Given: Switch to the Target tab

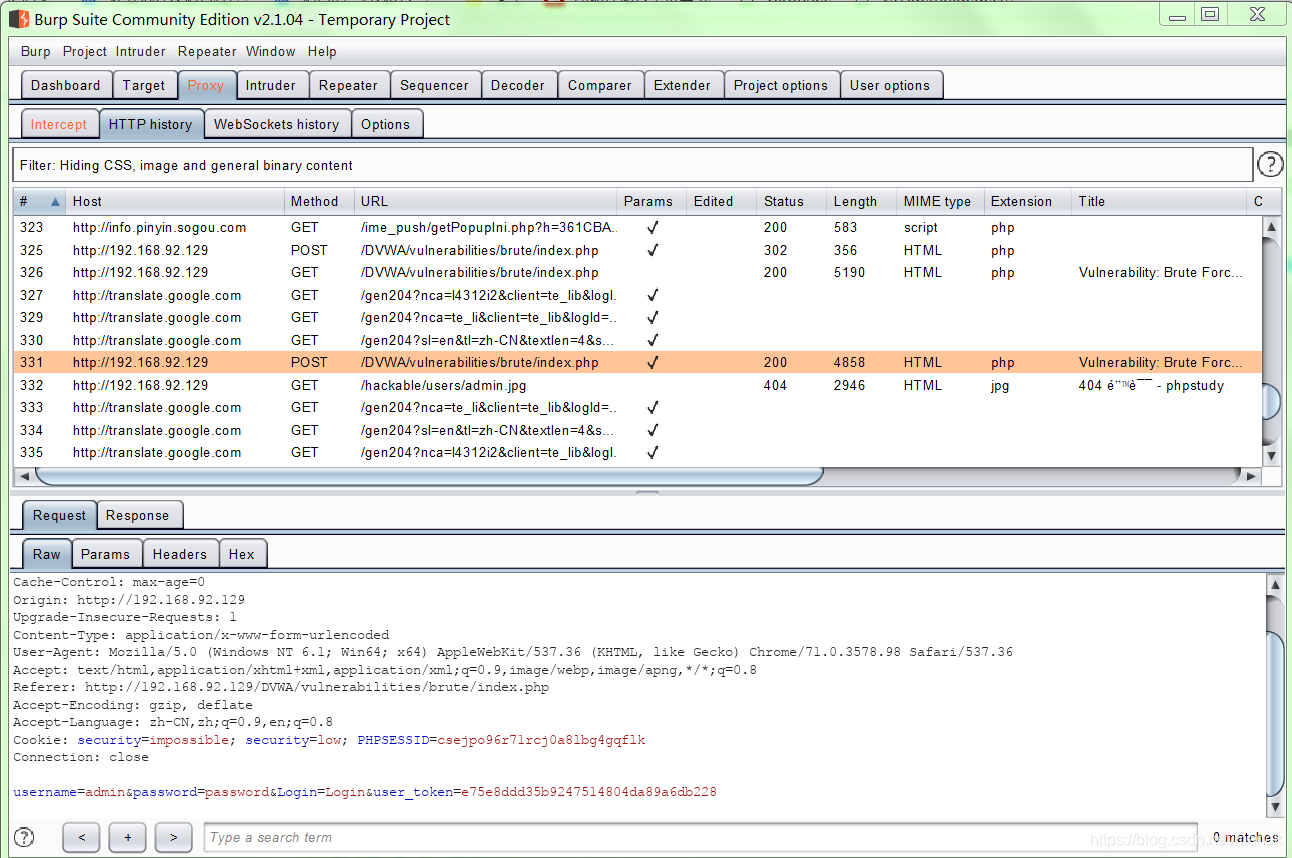Looking at the screenshot, I should coord(144,85).
